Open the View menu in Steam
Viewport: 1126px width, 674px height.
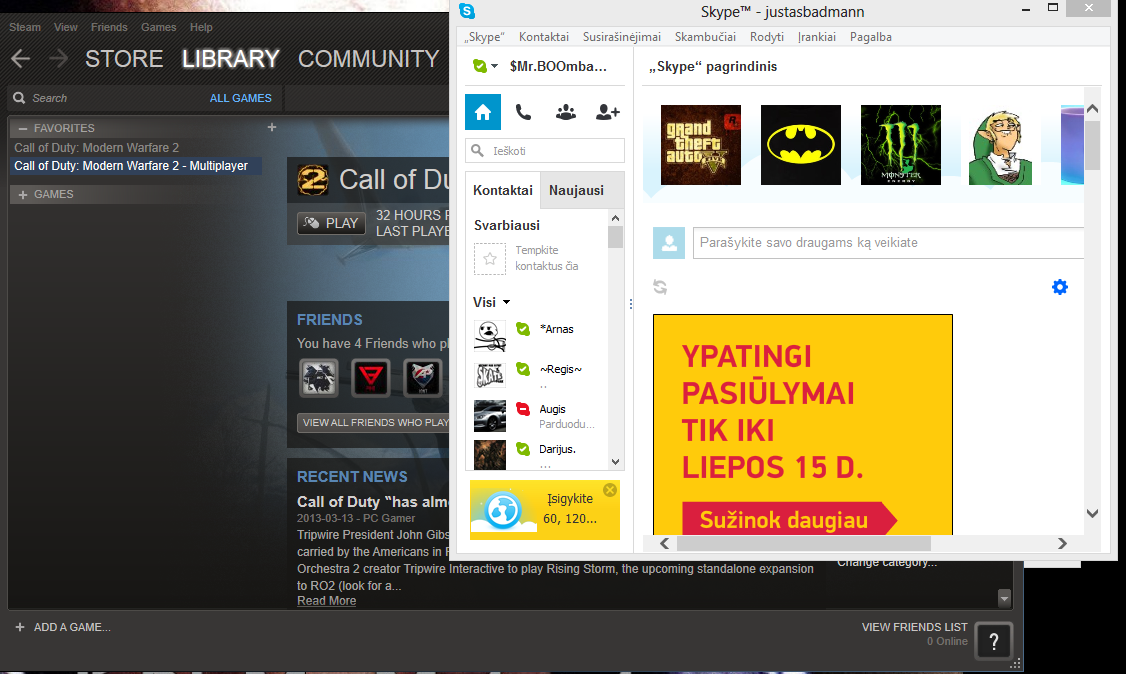pyautogui.click(x=65, y=27)
